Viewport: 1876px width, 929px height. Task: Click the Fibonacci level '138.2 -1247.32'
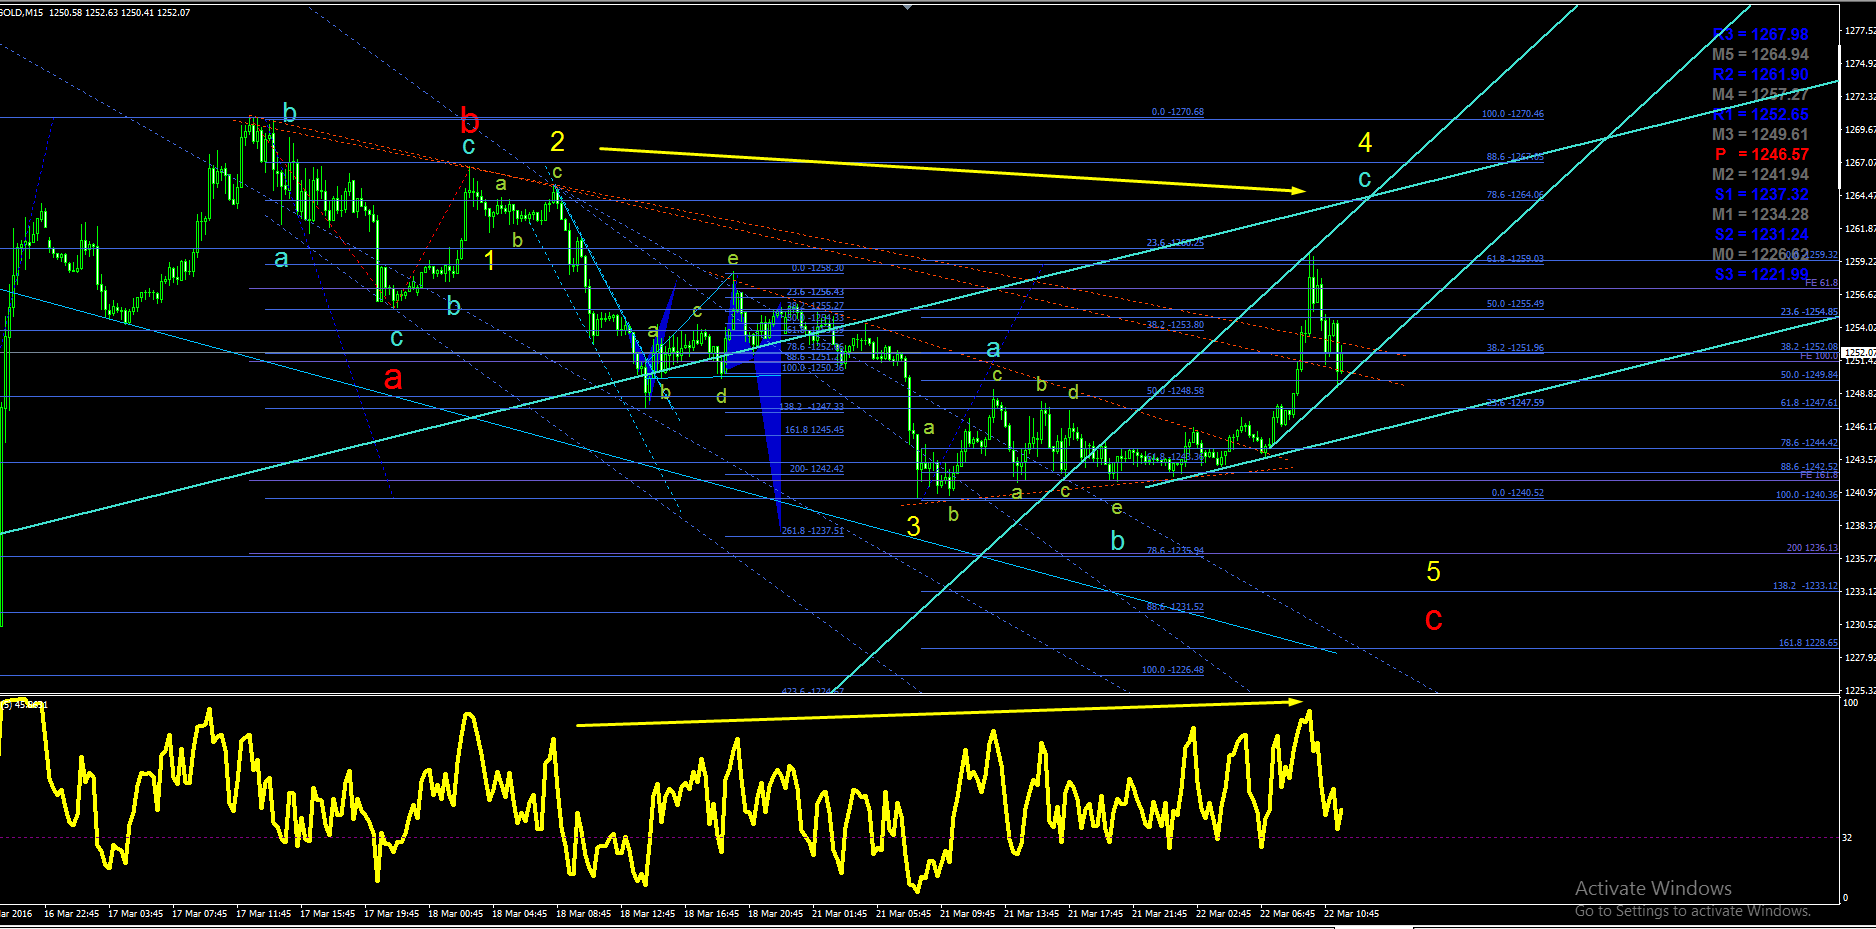(811, 407)
